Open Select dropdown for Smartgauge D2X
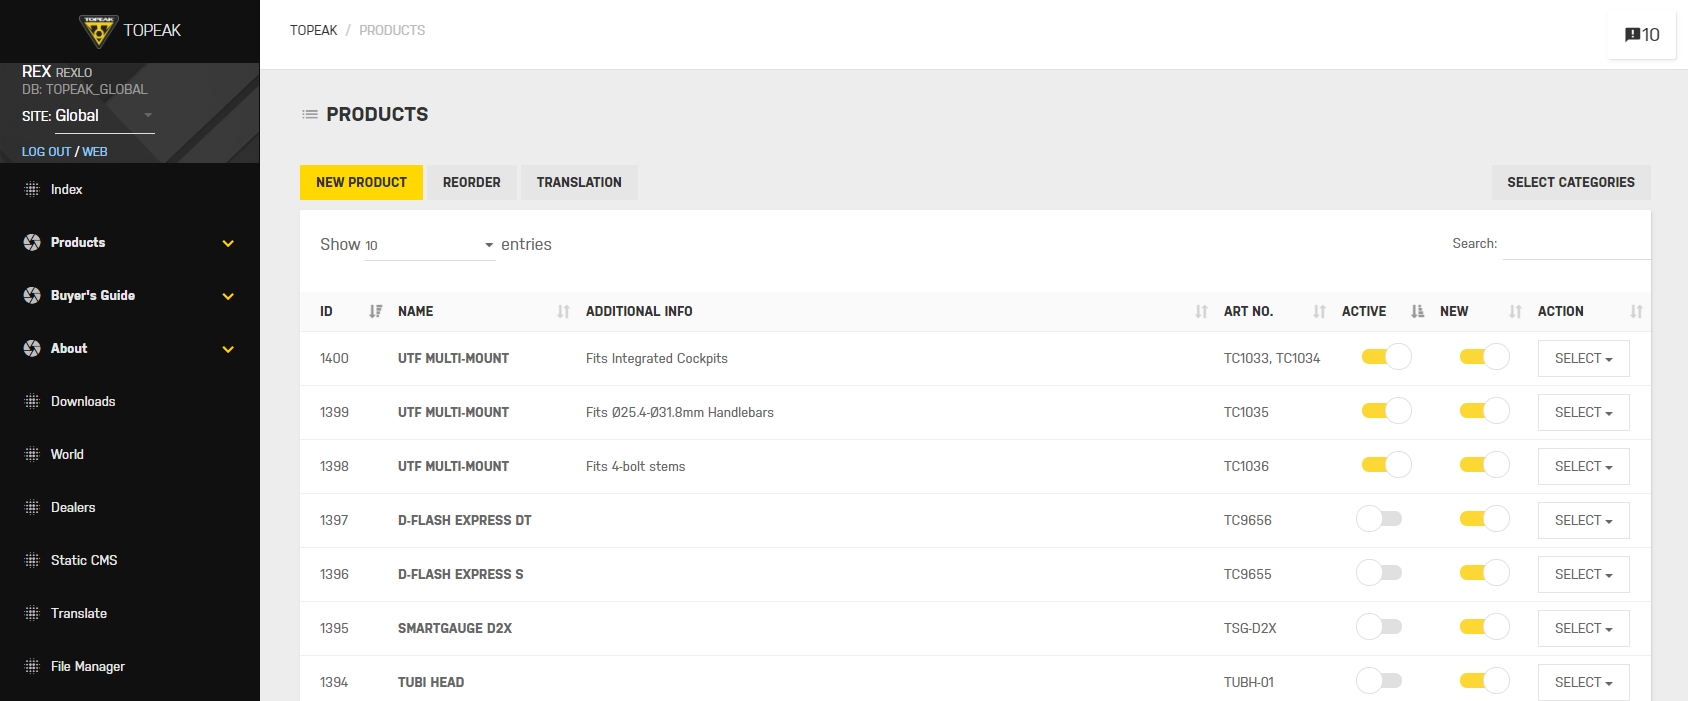The image size is (1688, 701). (x=1583, y=628)
